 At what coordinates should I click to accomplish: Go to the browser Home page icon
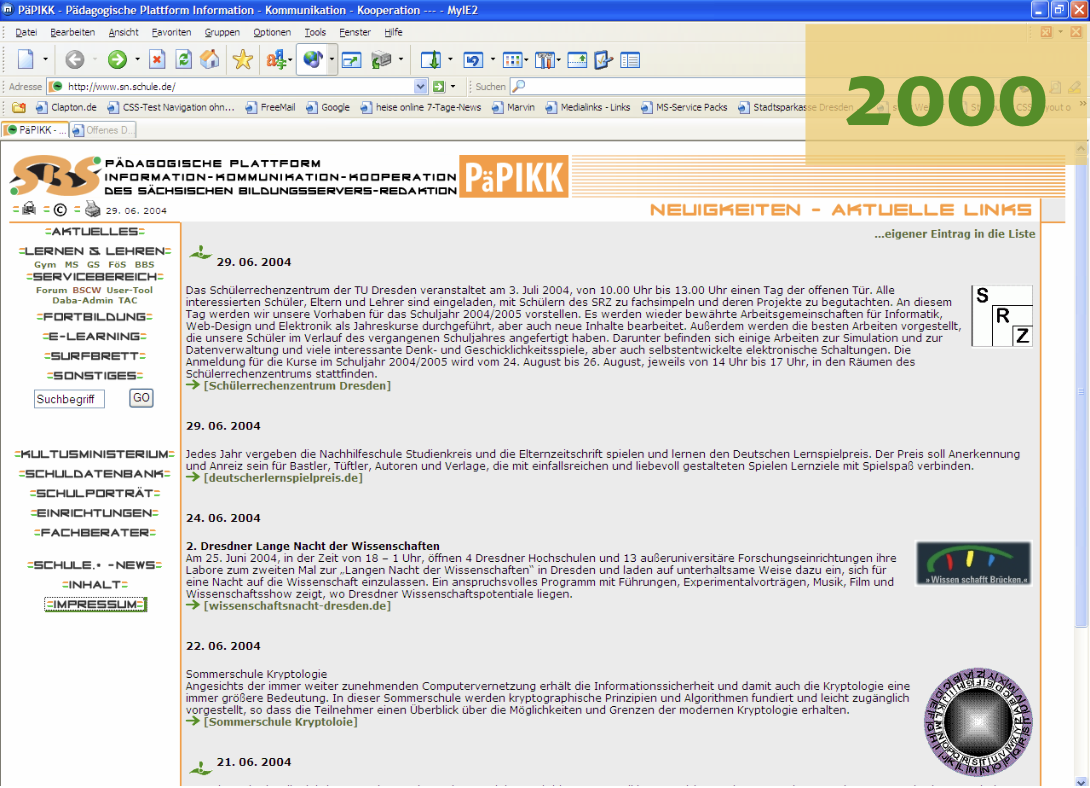[x=209, y=60]
